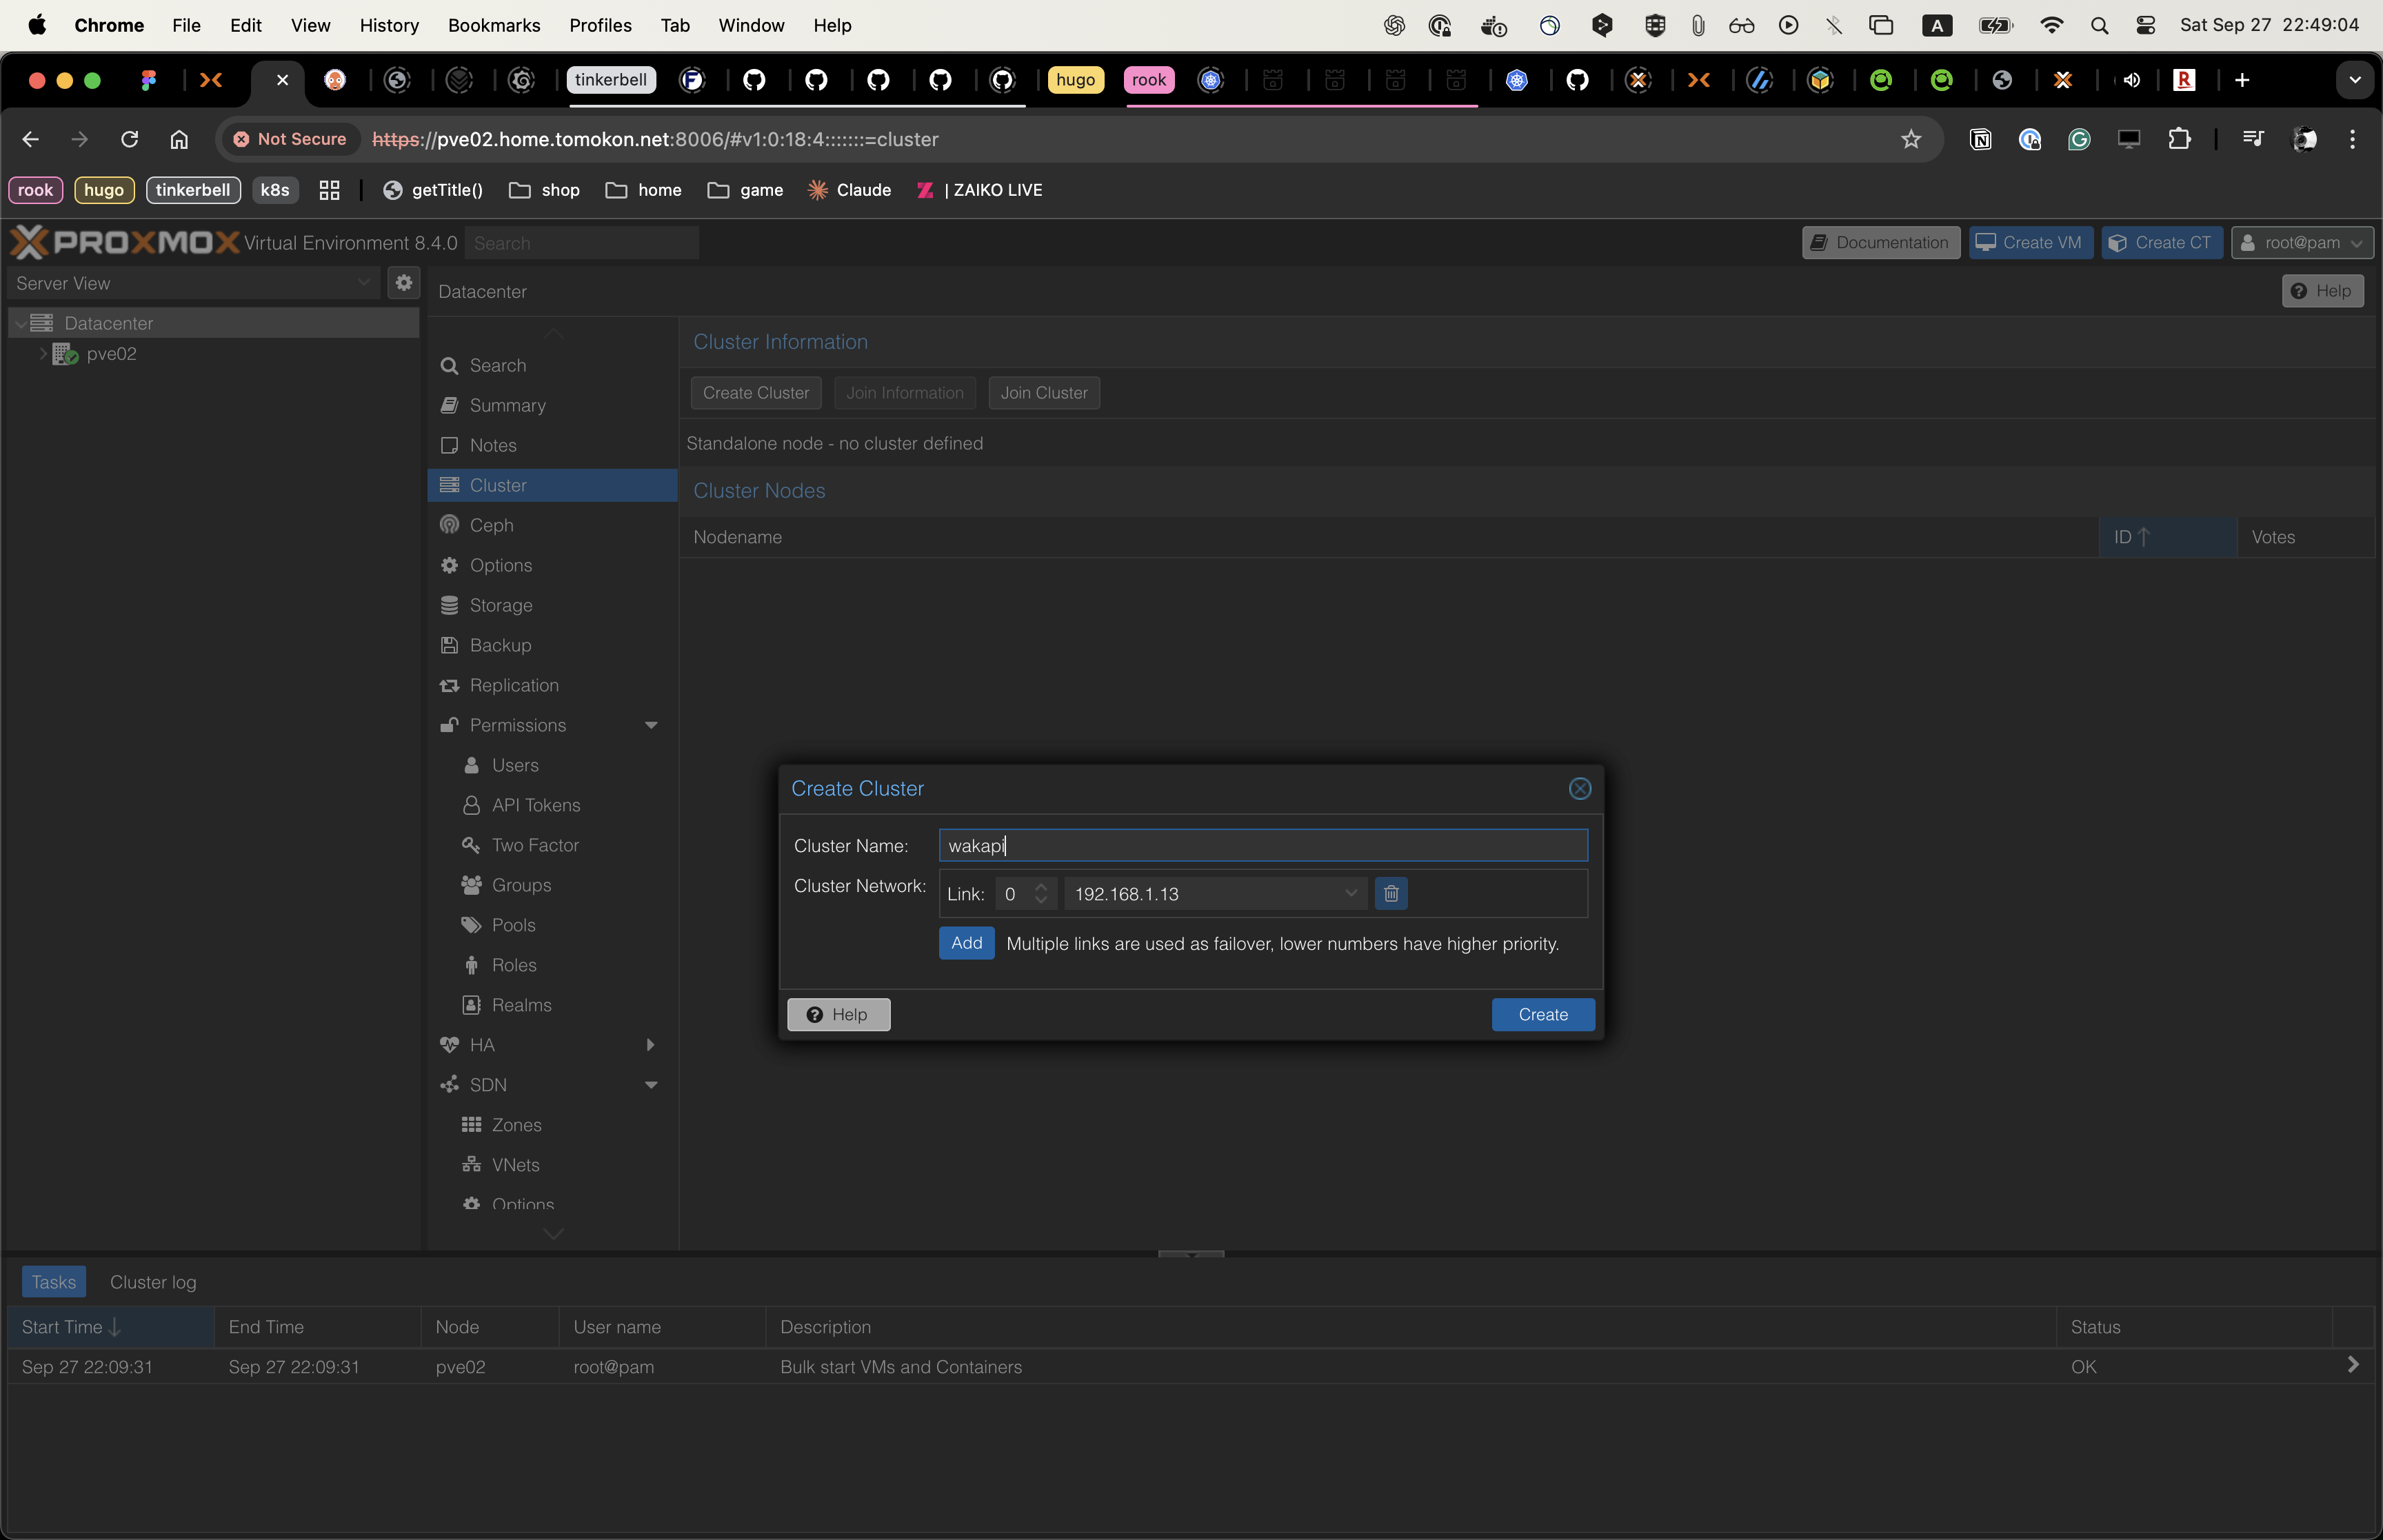Expand the HA submenu

(651, 1045)
